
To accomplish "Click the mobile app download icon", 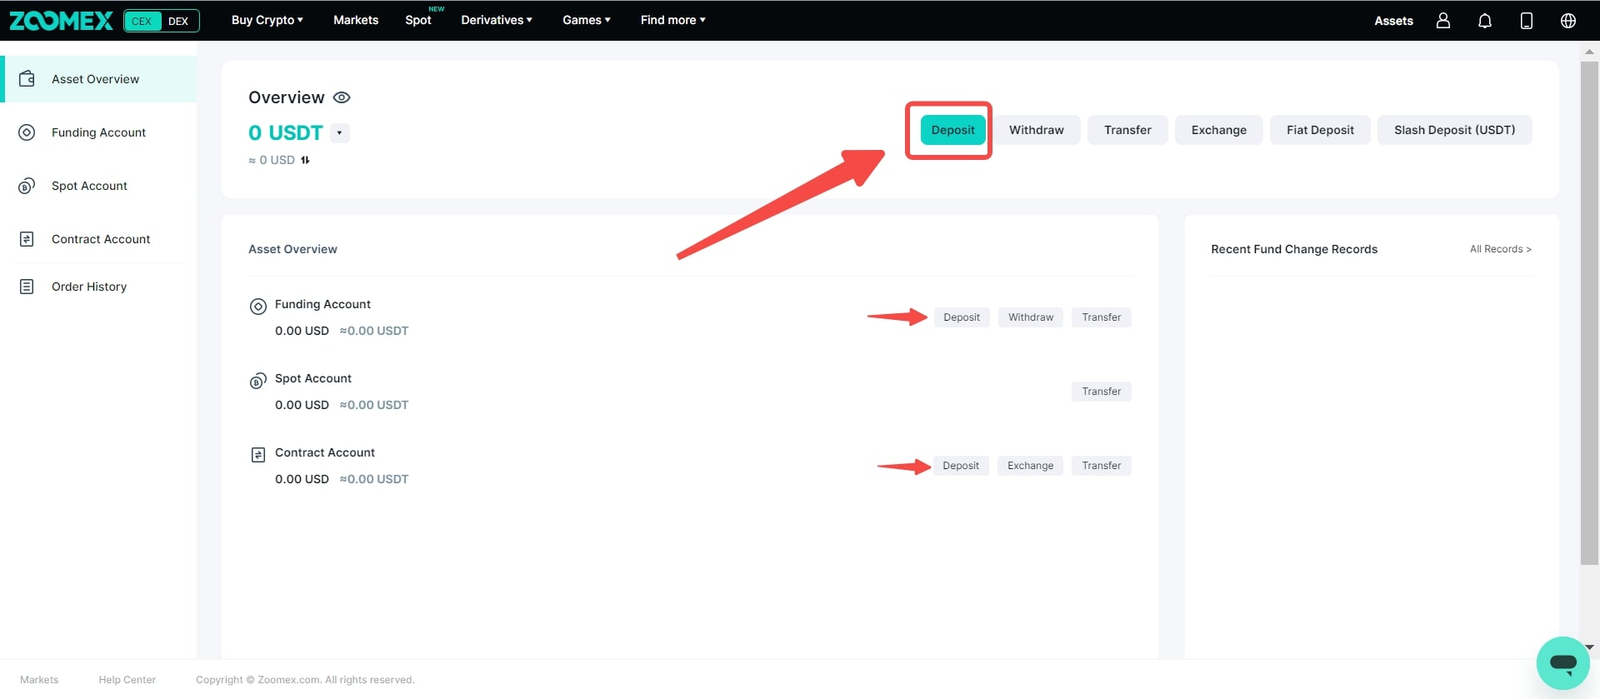I will (1526, 20).
